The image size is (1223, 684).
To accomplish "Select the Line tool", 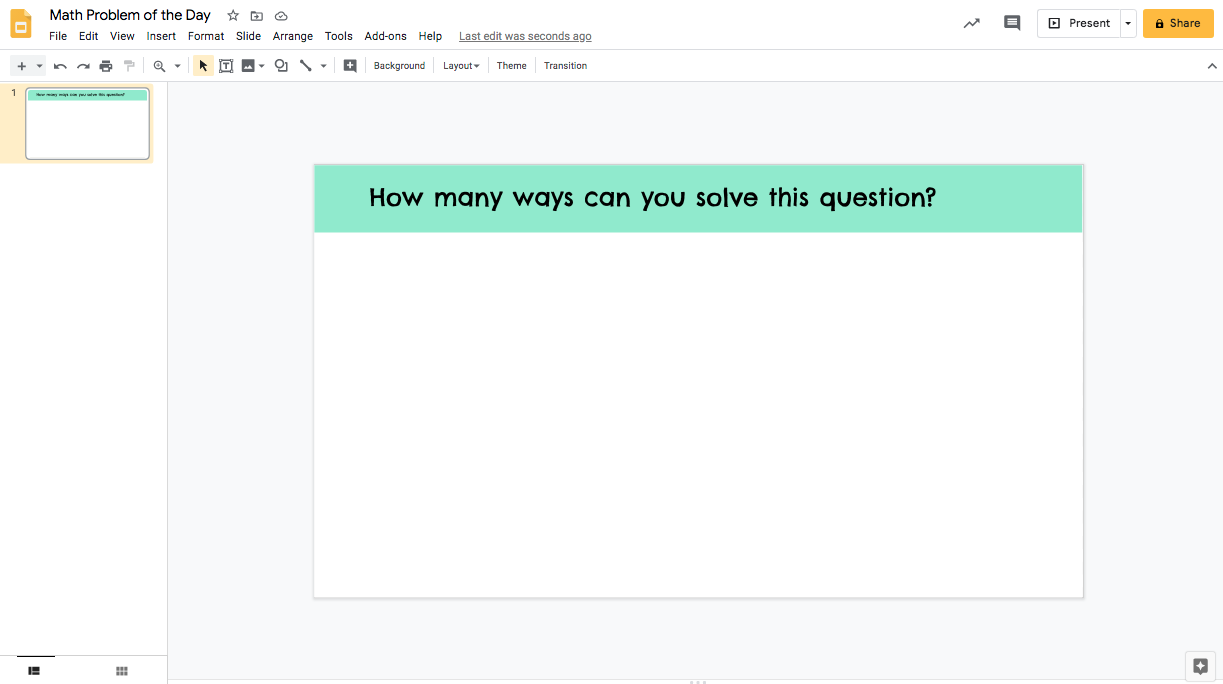I will click(305, 65).
